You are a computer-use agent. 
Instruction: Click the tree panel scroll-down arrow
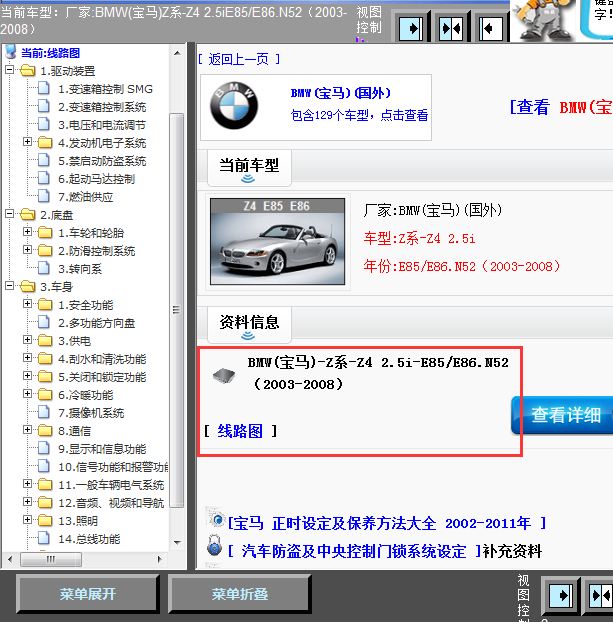177,542
